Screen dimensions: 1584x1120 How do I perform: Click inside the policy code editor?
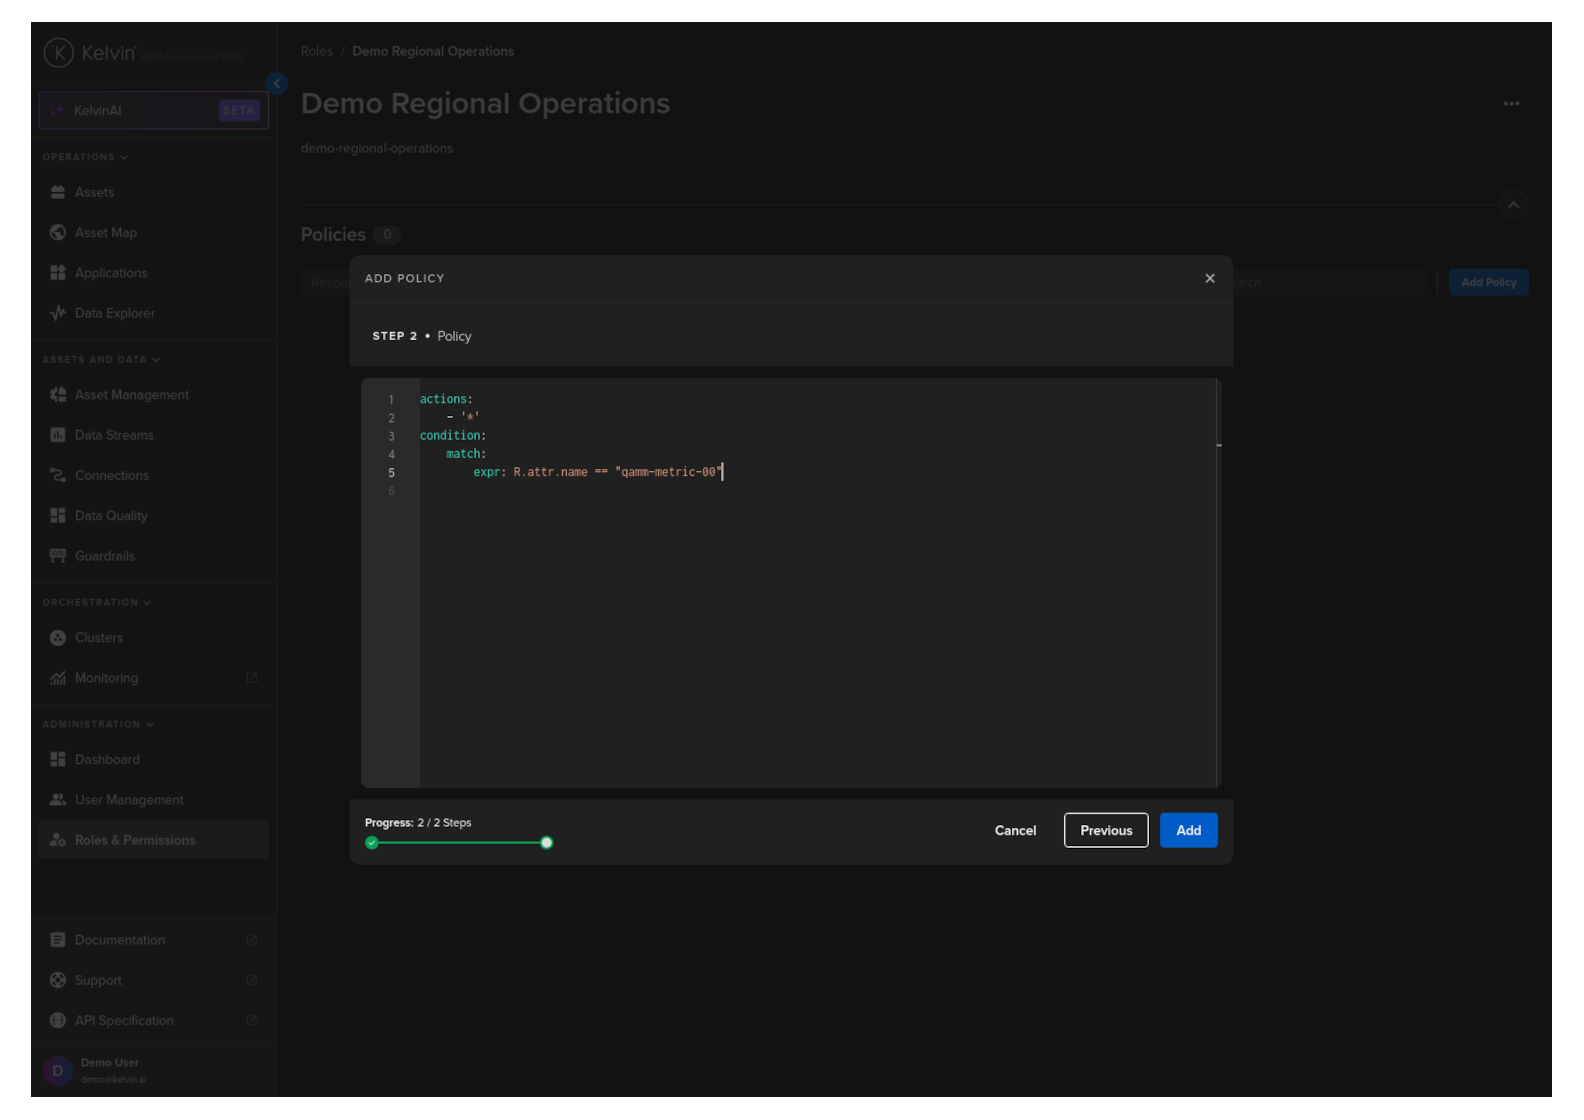click(x=800, y=620)
